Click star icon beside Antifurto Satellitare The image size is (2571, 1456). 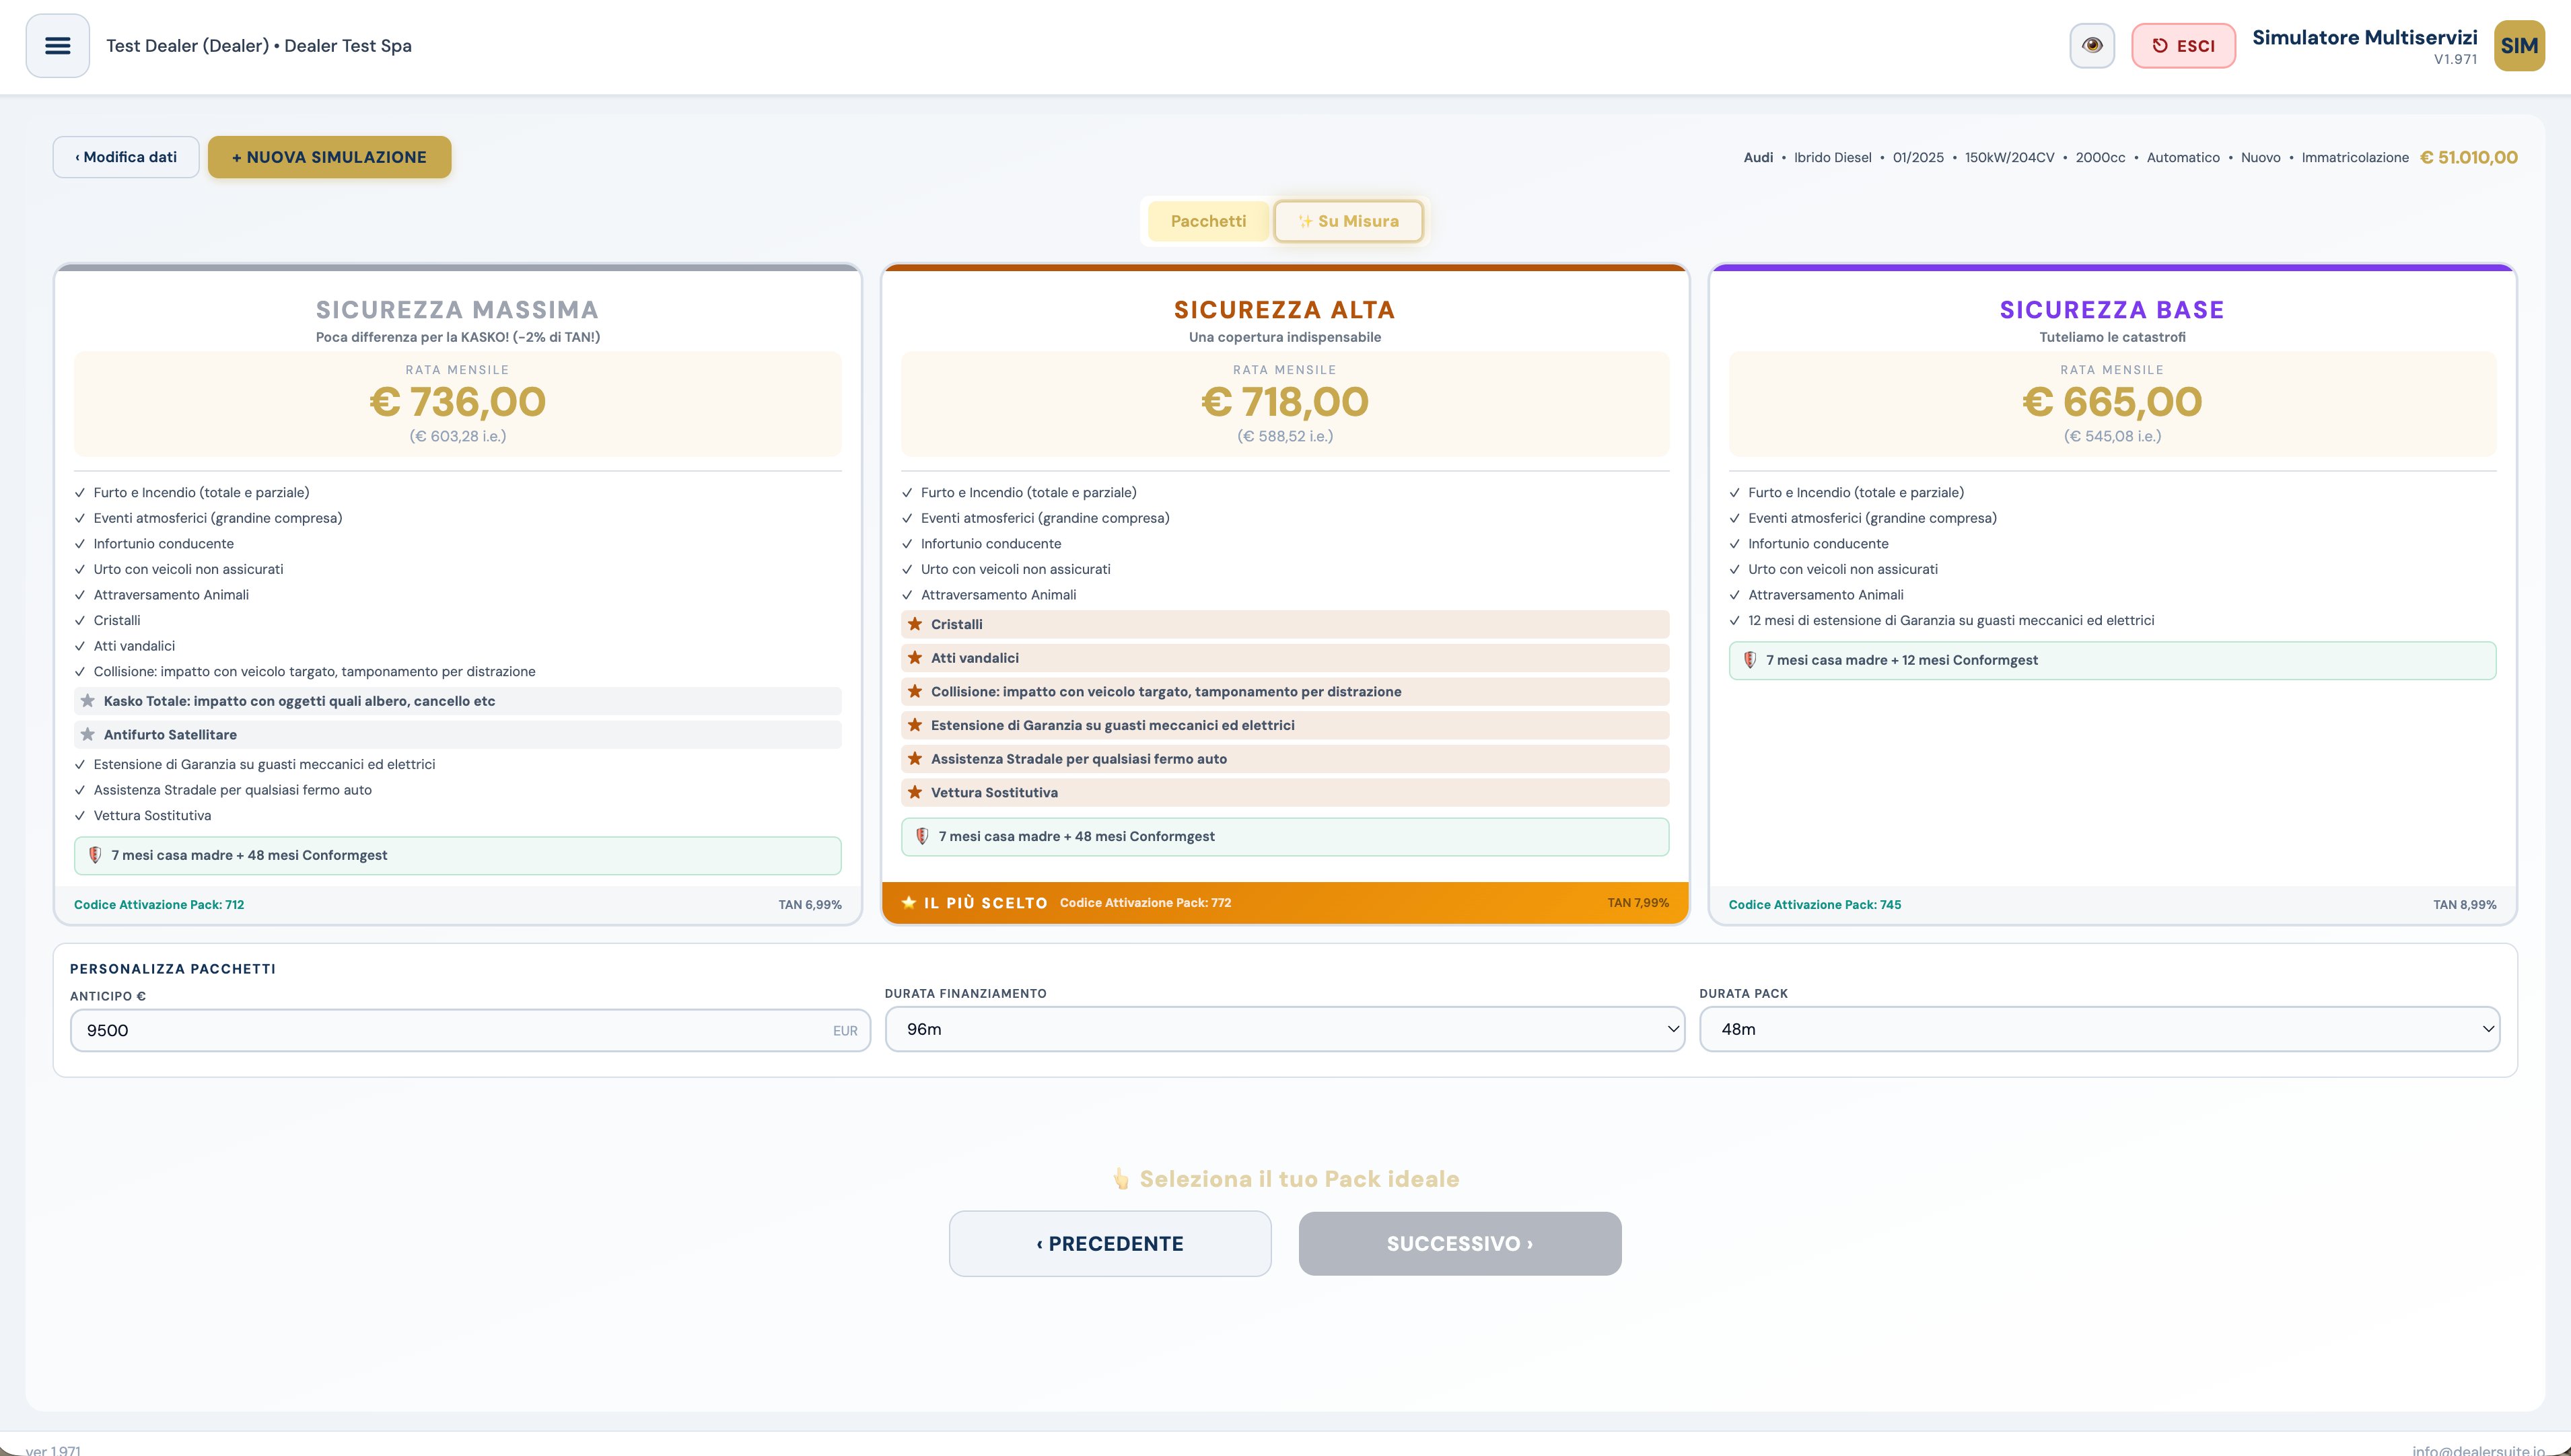tap(88, 734)
